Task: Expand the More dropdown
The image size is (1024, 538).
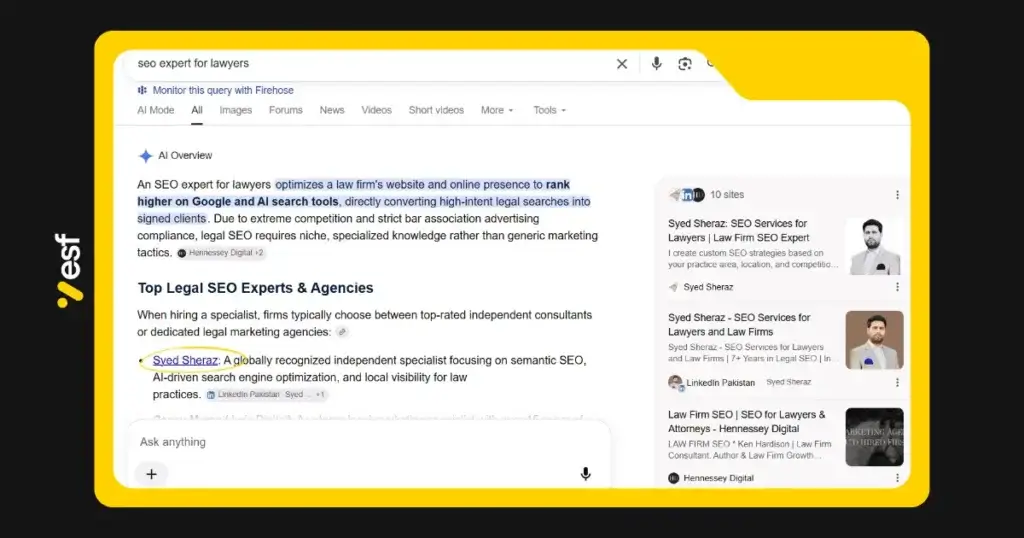Action: 497,110
